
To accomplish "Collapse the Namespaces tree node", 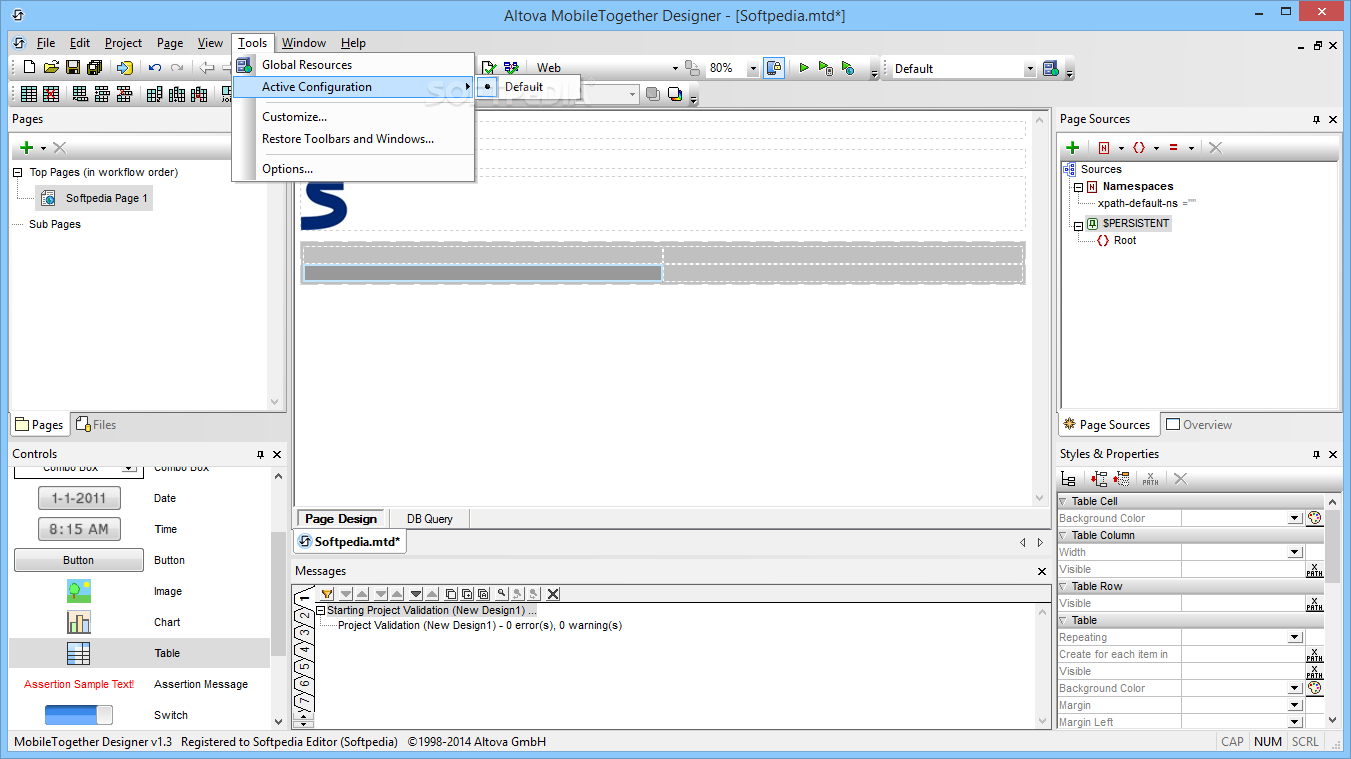I will coord(1078,187).
